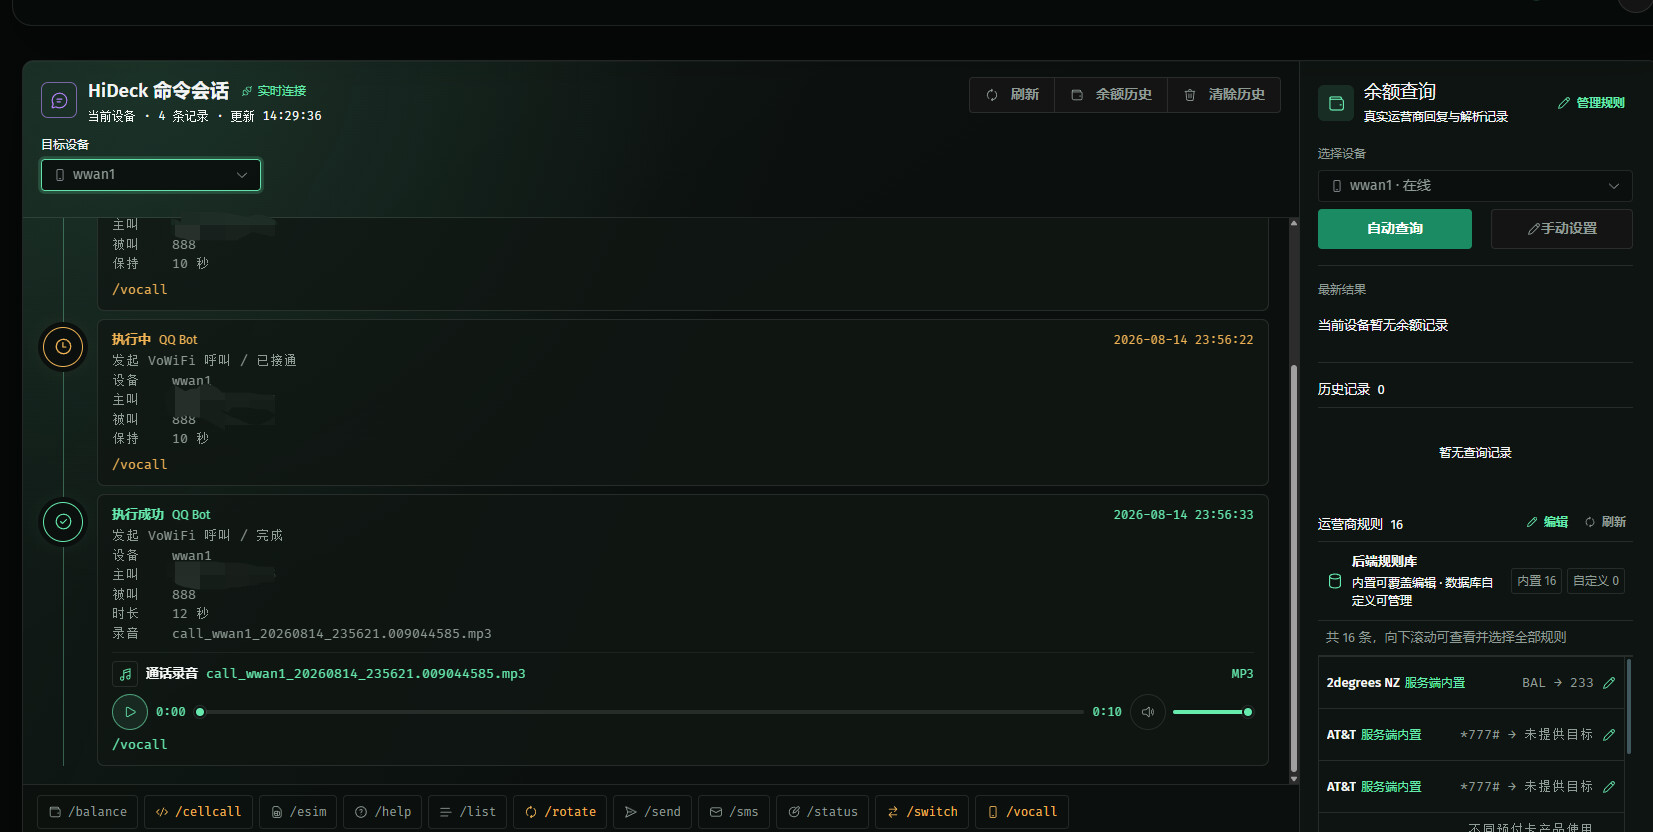This screenshot has height=832, width=1653.
Task: Click the /balance command chip
Action: (88, 812)
